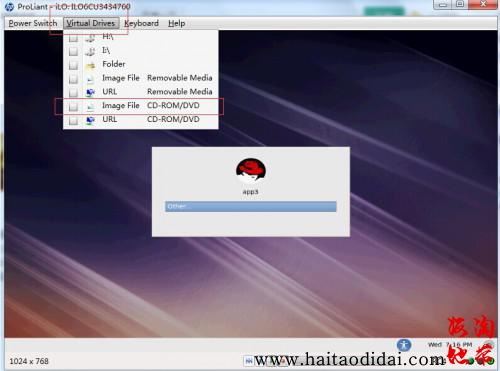Tick the H:\ drive checkbox
The width and height of the screenshot is (500, 371).
point(73,38)
